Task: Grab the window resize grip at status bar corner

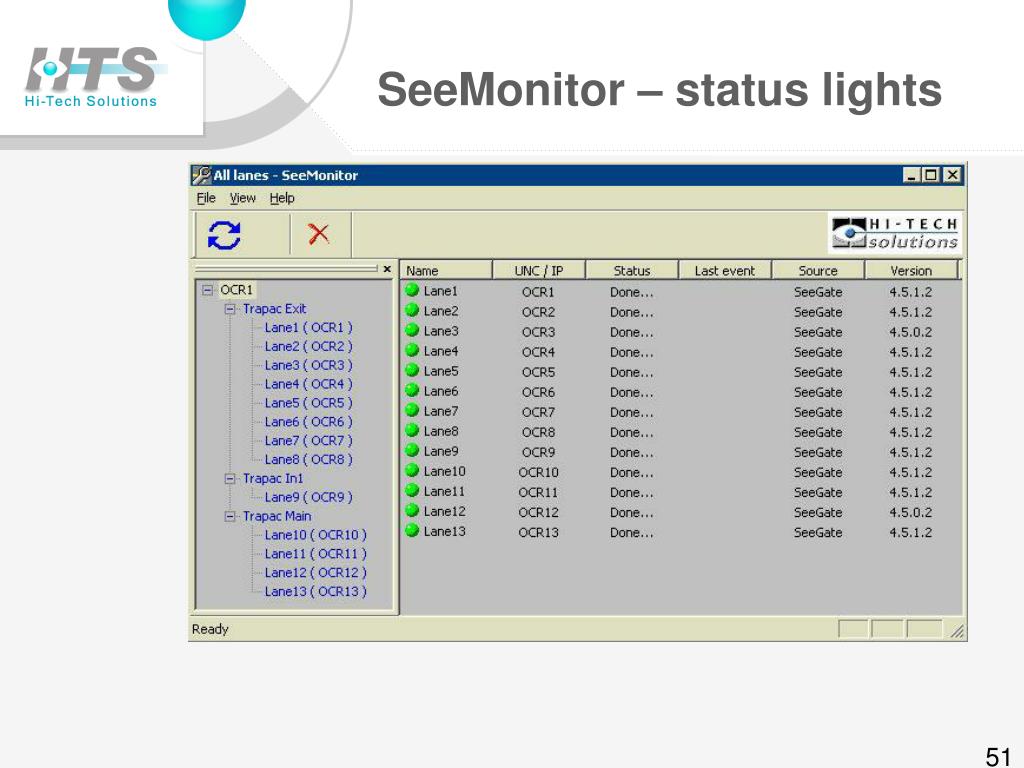Action: [x=957, y=631]
